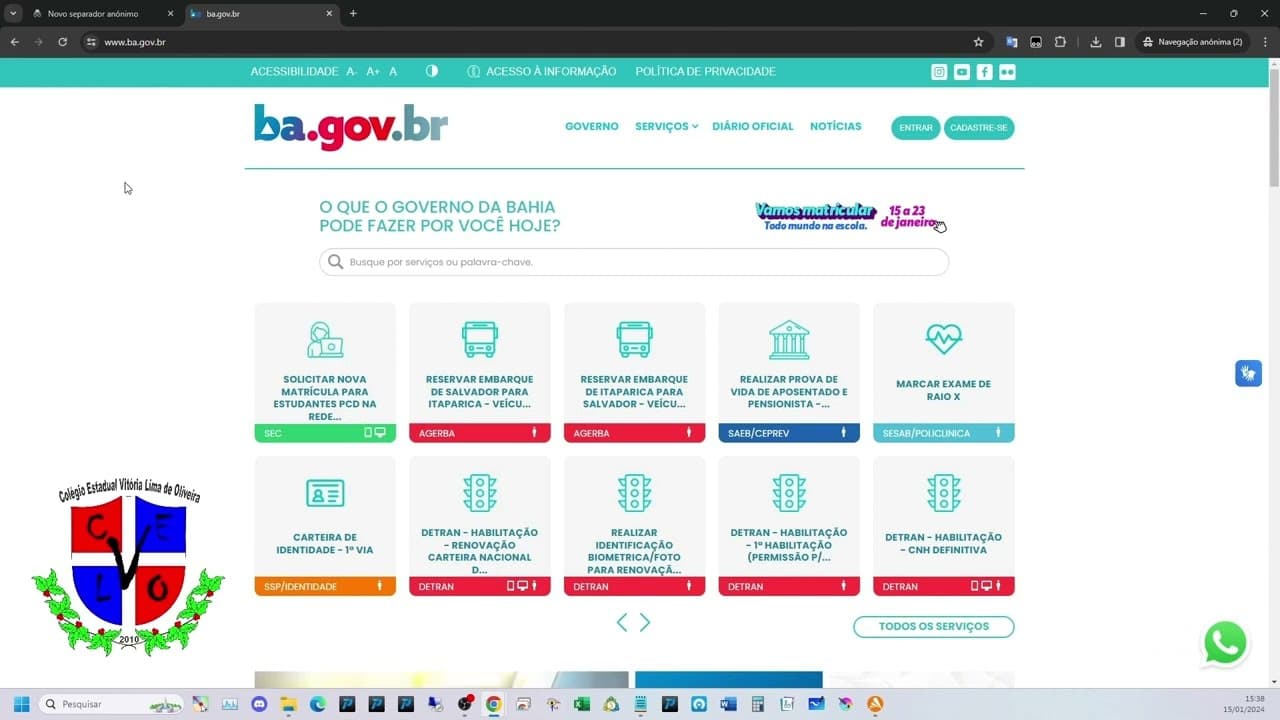
Task: Close the ba.gov.br tab
Action: click(330, 14)
